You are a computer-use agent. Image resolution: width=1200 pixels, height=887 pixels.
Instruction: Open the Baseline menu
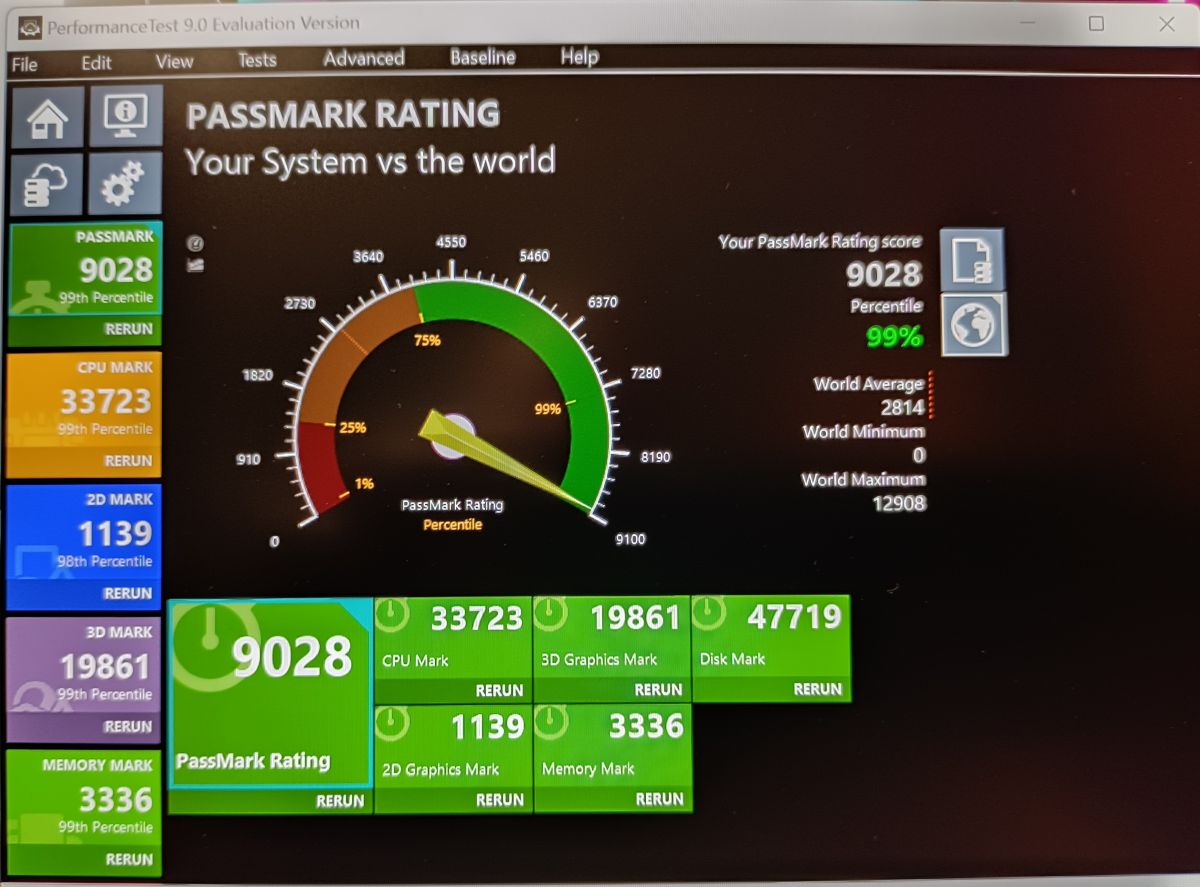point(483,57)
